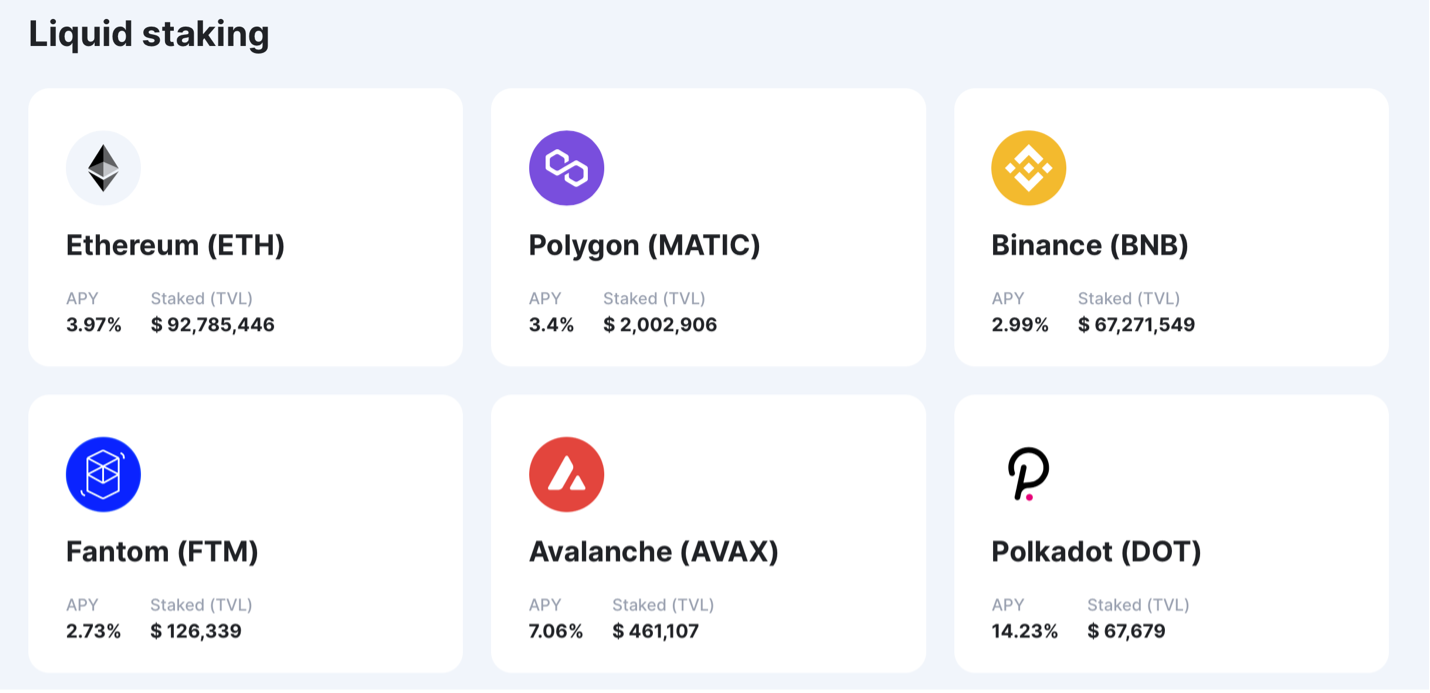Open the Ethereum (ETH) staking title
The height and width of the screenshot is (693, 1430).
pyautogui.click(x=175, y=245)
